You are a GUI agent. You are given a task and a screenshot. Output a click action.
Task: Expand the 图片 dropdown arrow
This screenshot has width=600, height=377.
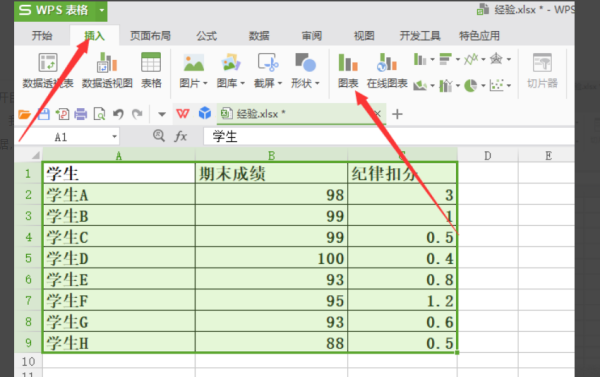click(x=205, y=83)
